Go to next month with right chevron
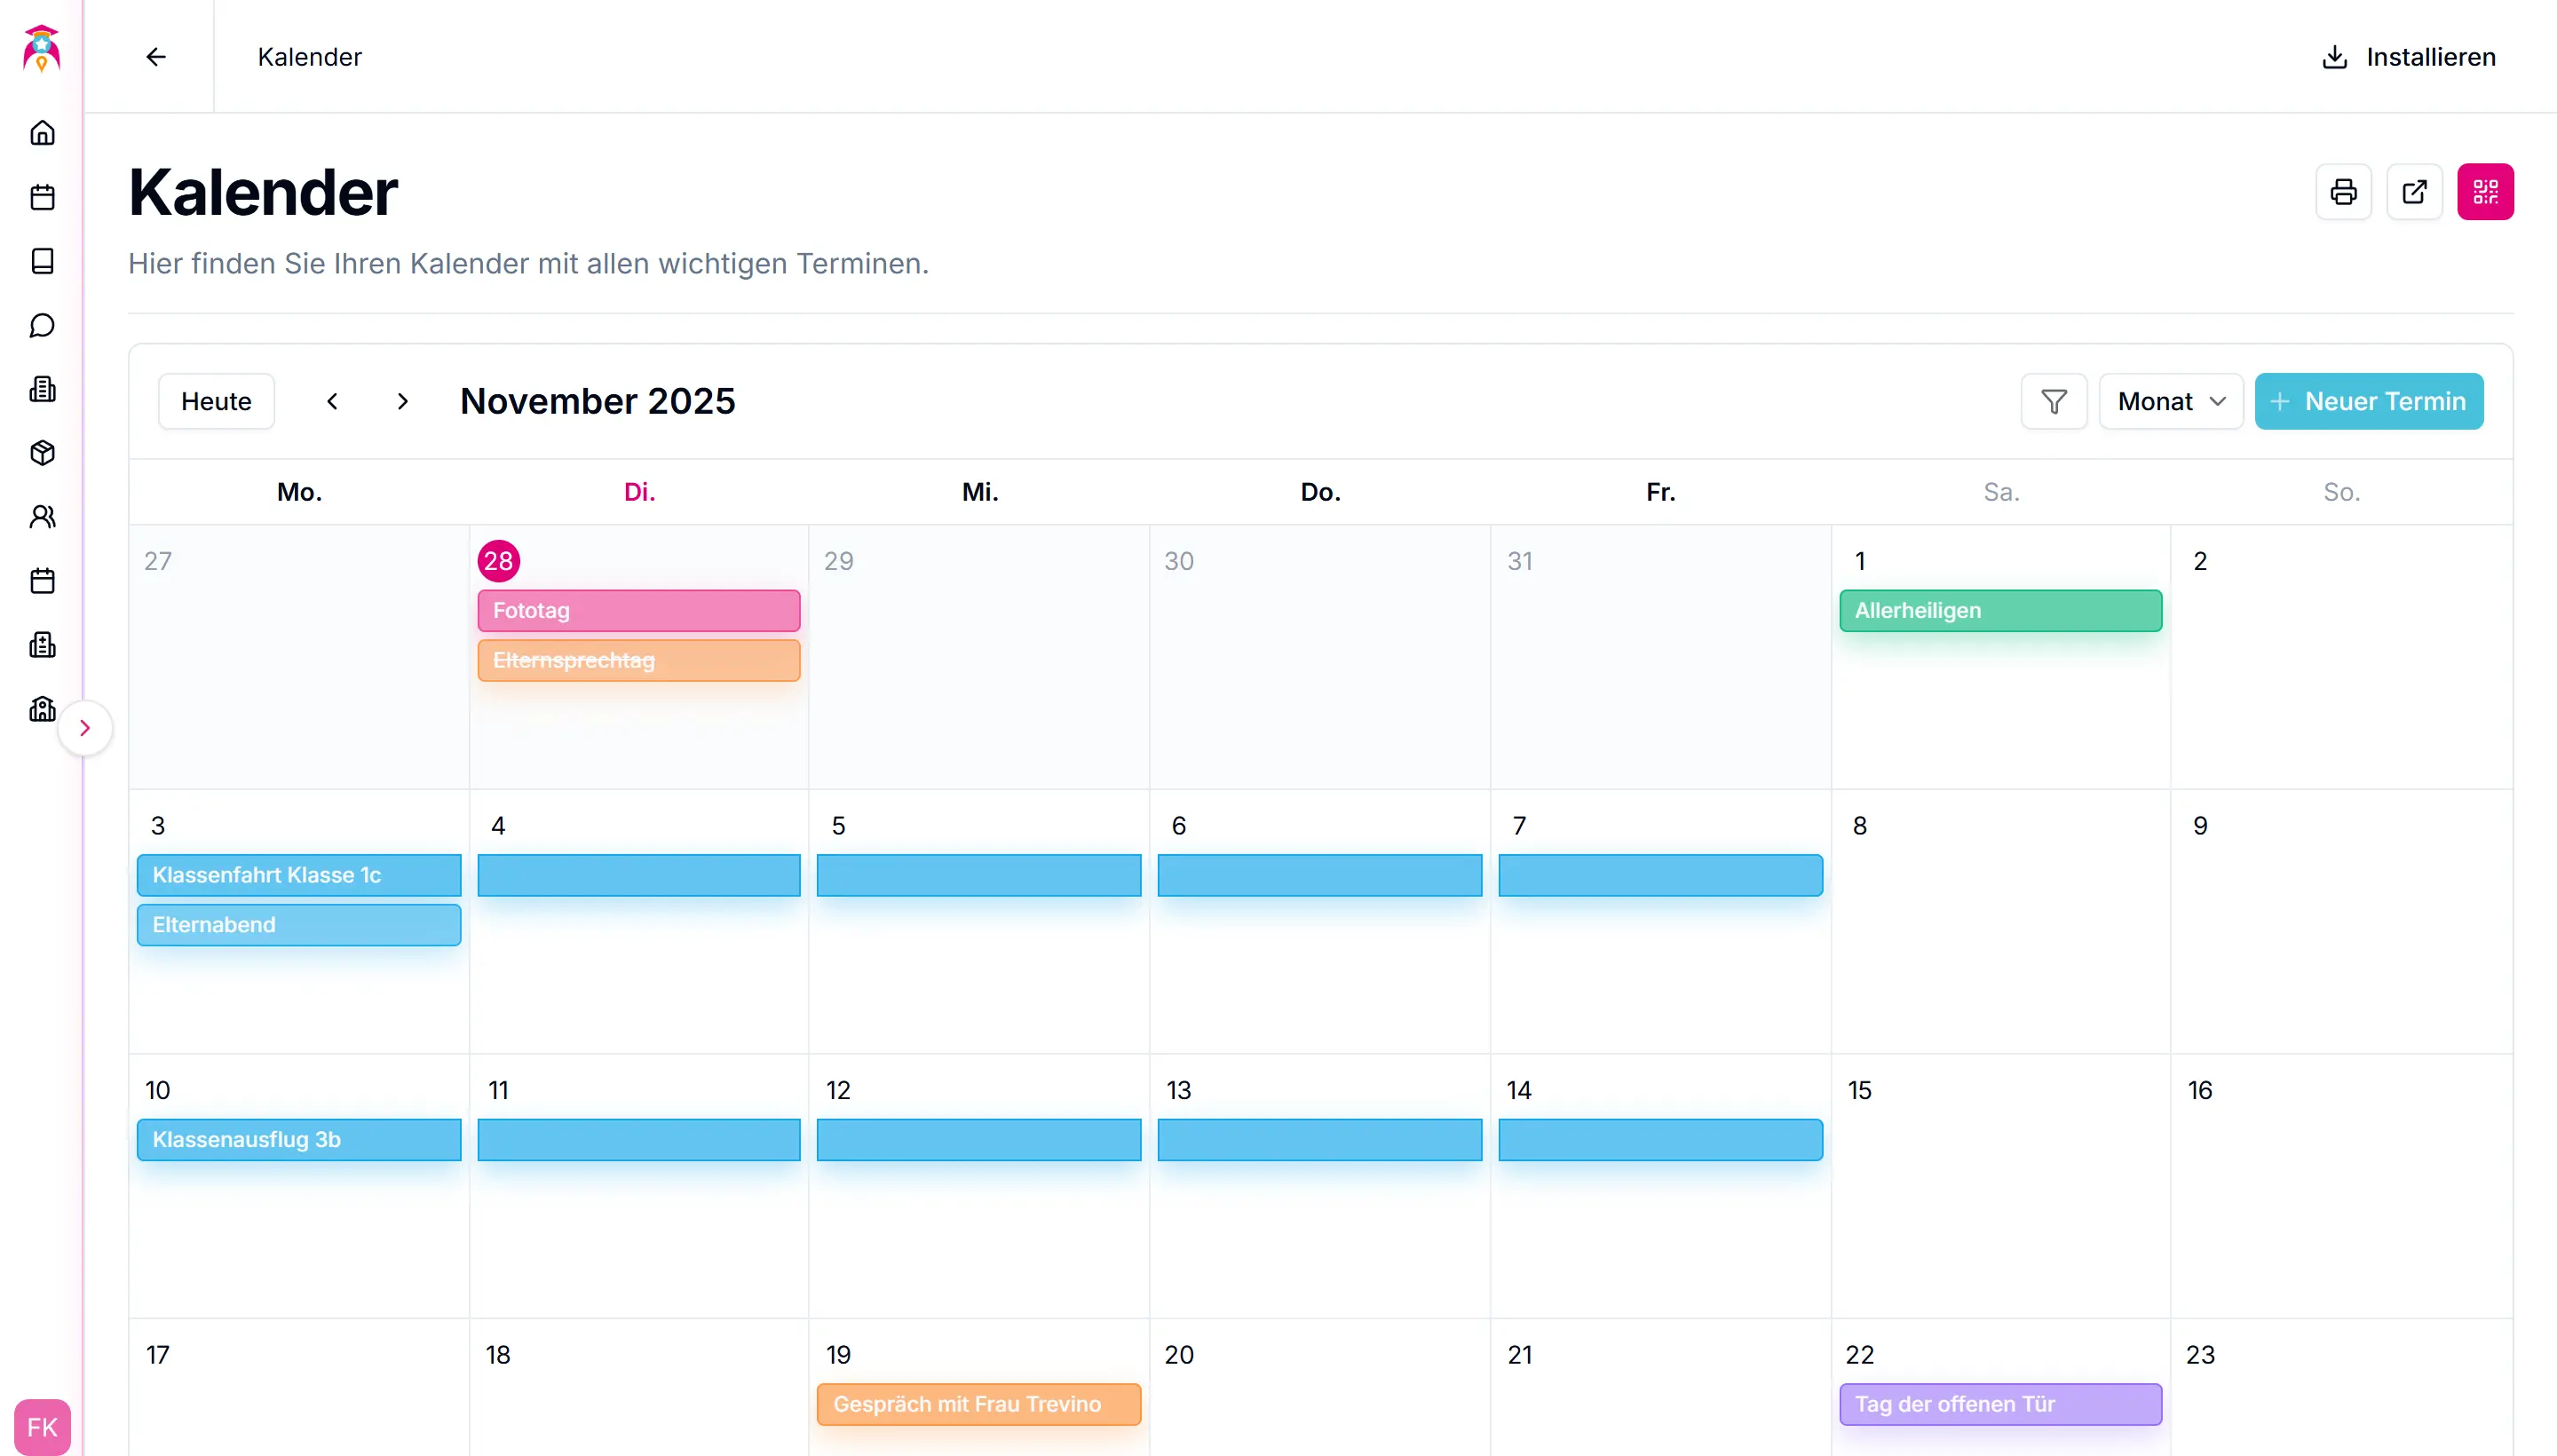 tap(403, 402)
